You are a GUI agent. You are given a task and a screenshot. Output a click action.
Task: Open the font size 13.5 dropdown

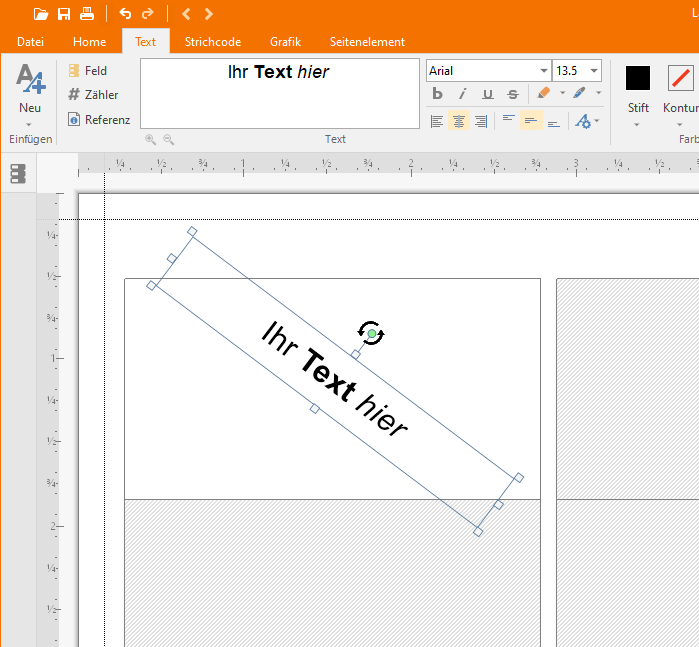click(x=594, y=71)
